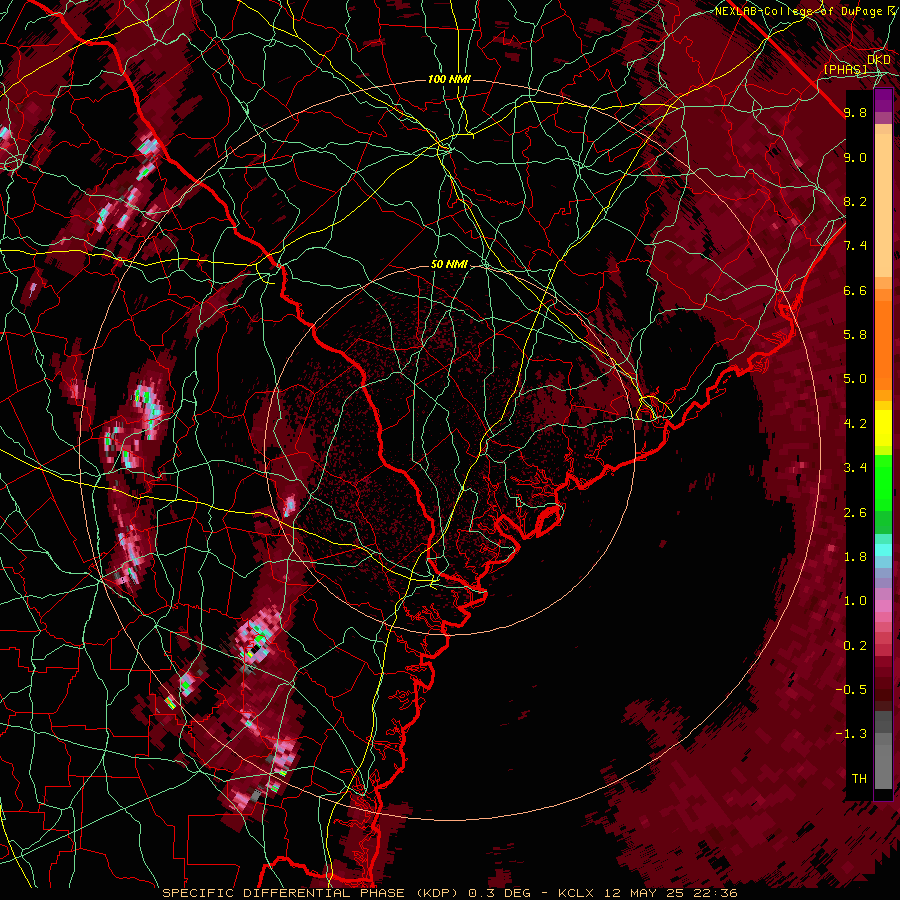Viewport: 900px width, 900px height.
Task: Click the 7.4 value on the color scale
Action: [855, 246]
